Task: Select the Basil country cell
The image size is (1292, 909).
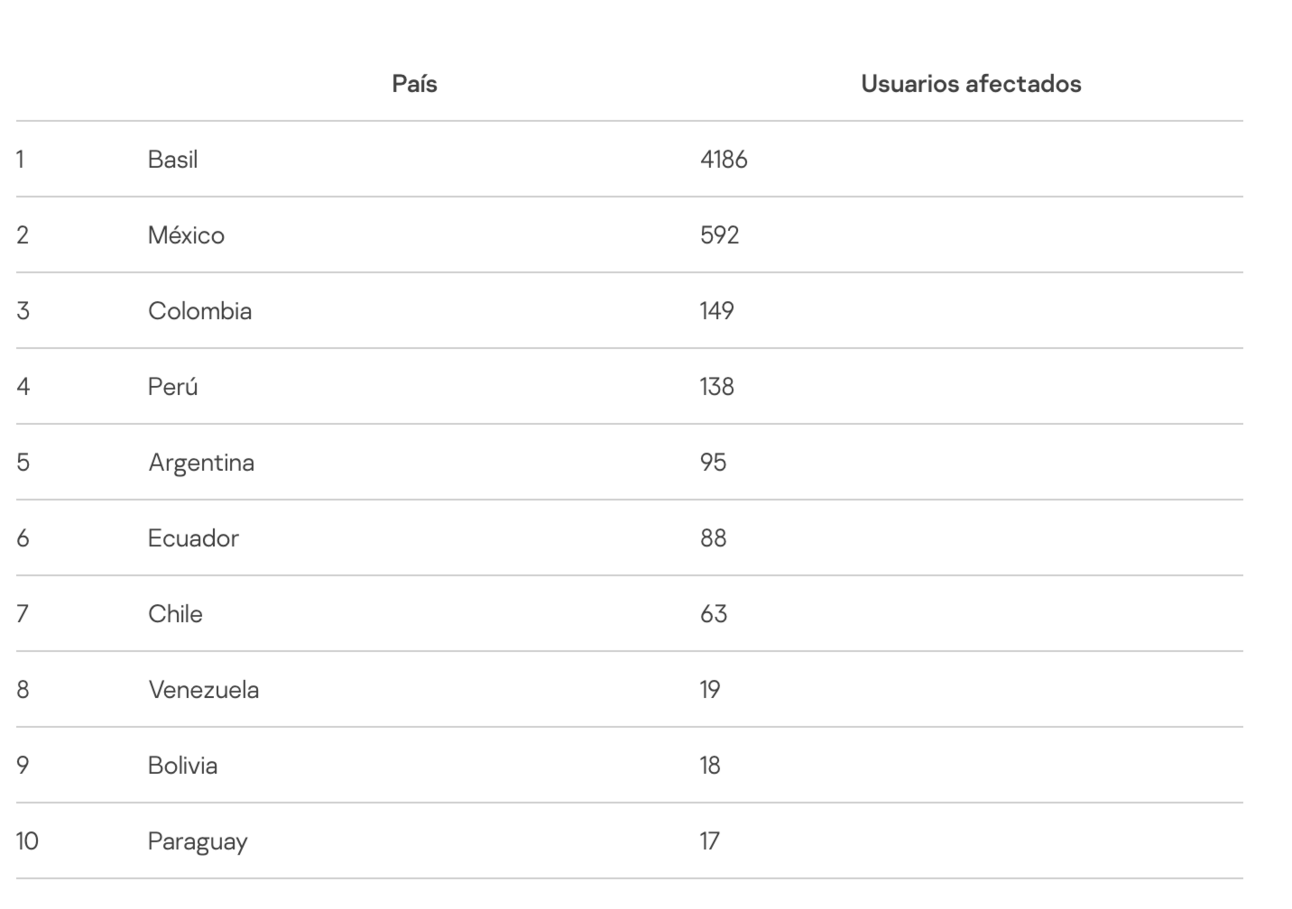Action: [173, 159]
